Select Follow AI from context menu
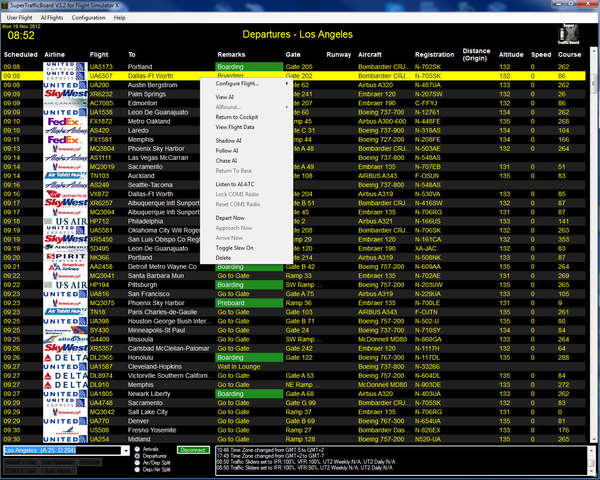 227,151
